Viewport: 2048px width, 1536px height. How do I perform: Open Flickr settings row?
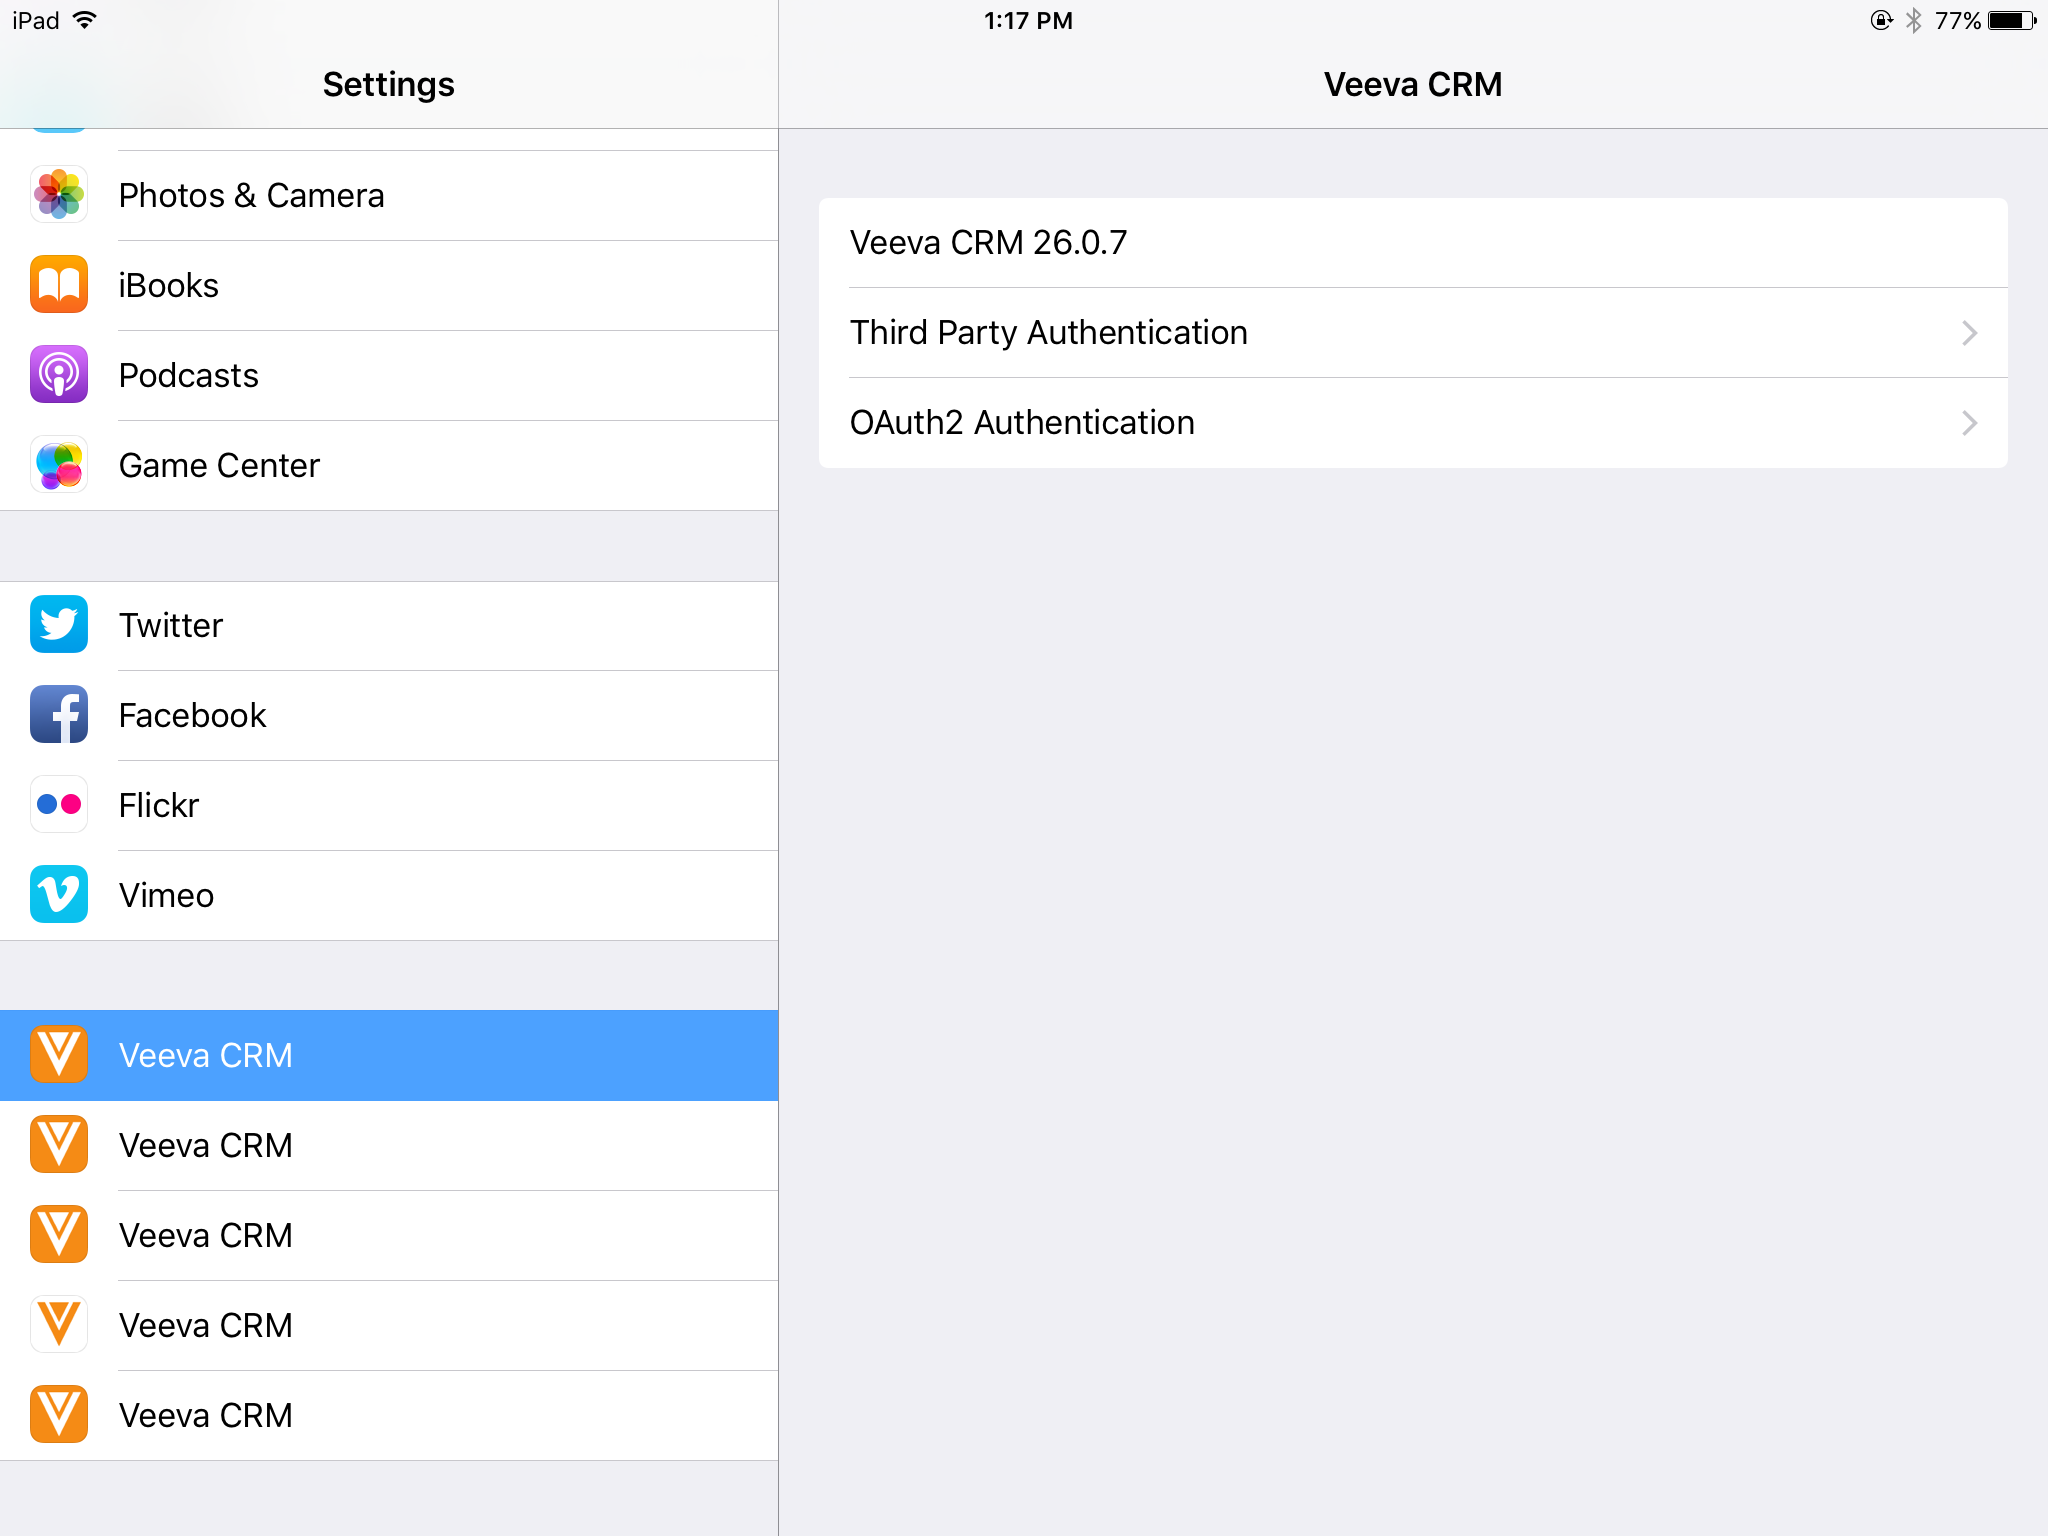pyautogui.click(x=388, y=805)
